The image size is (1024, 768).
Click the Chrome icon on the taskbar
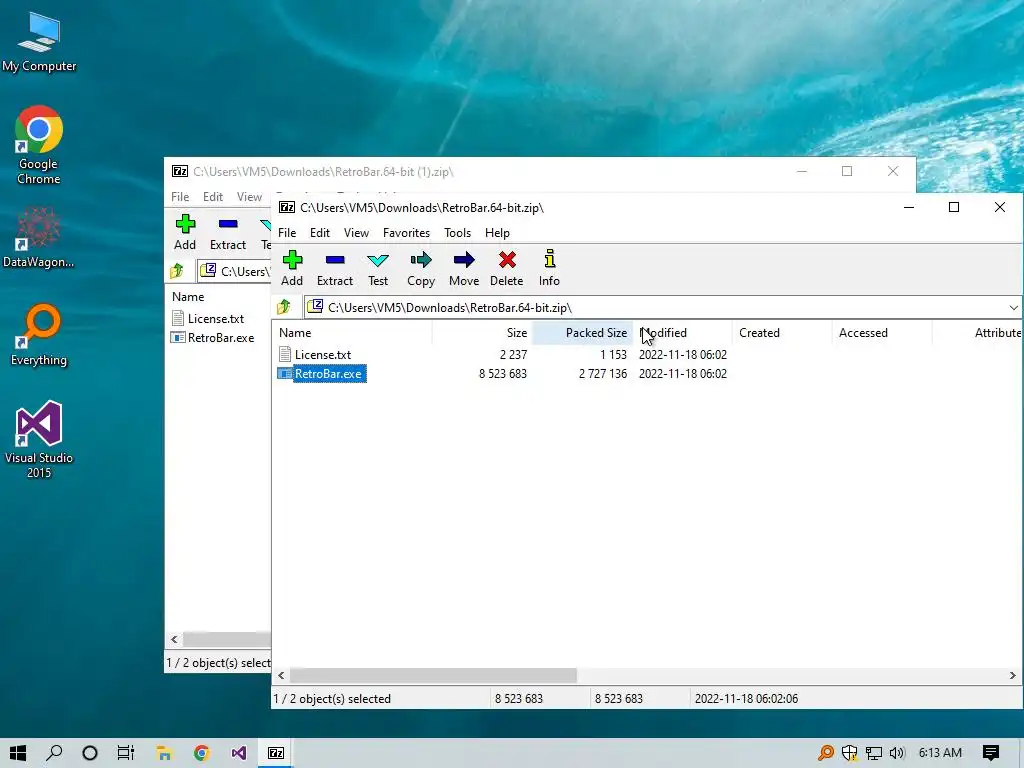point(201,753)
